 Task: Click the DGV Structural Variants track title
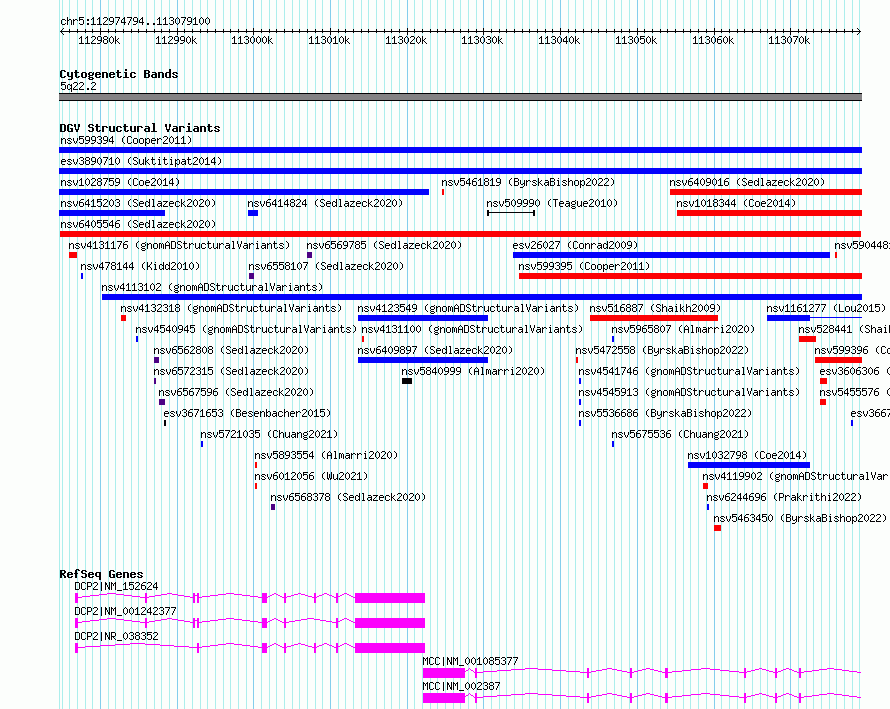pos(140,128)
